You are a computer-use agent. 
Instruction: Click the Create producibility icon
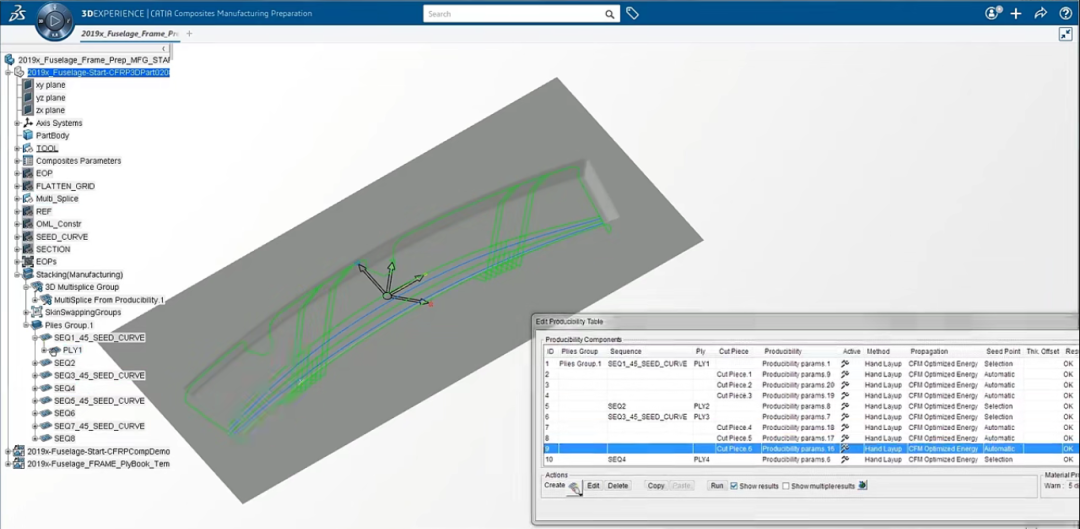pyautogui.click(x=574, y=487)
